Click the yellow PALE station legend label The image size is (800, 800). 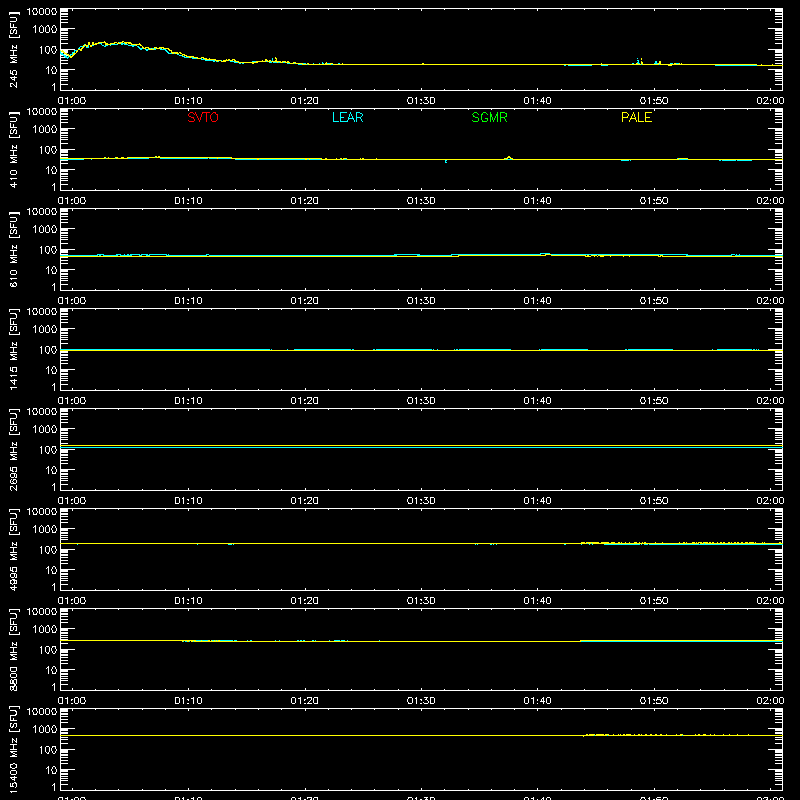636,117
